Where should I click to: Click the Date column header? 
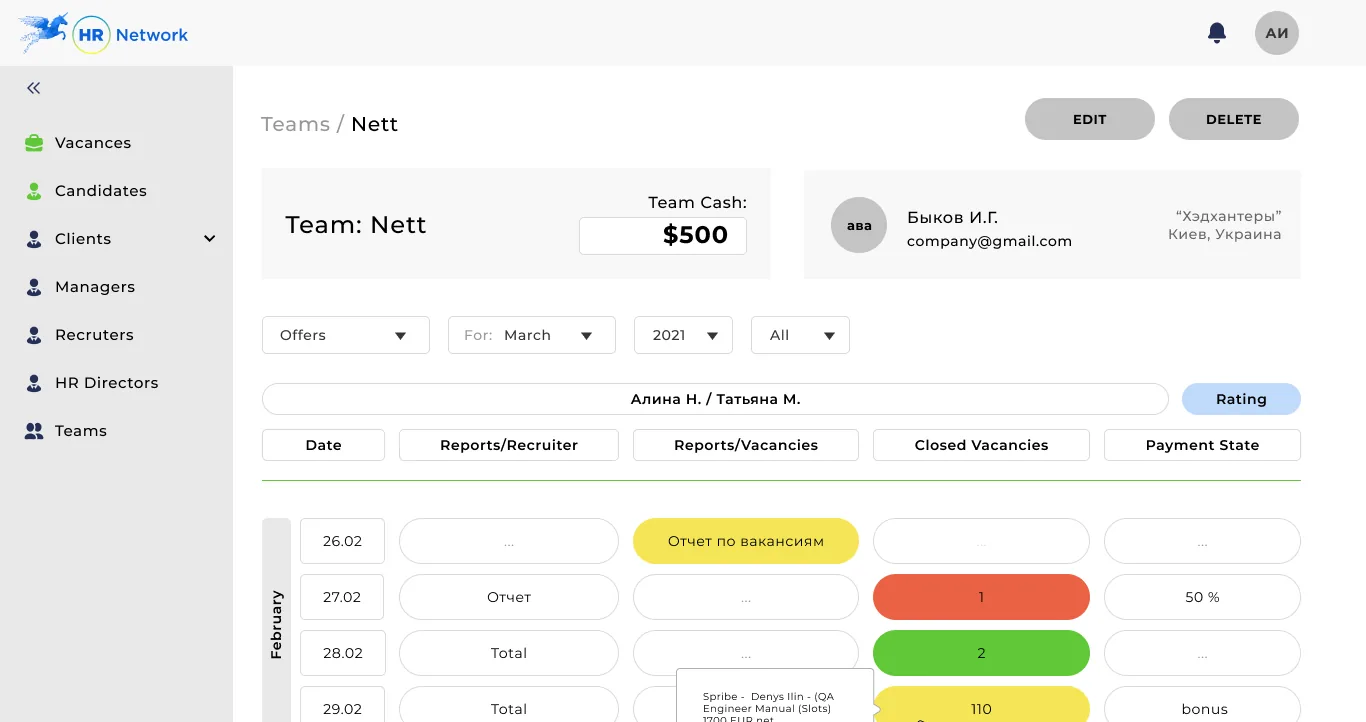[323, 445]
